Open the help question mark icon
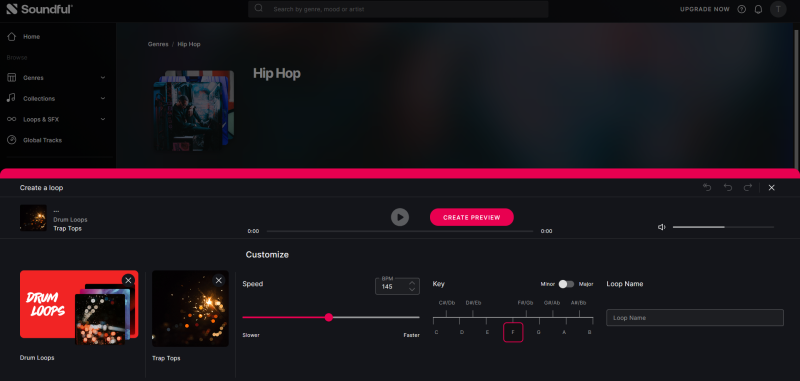 coord(742,9)
